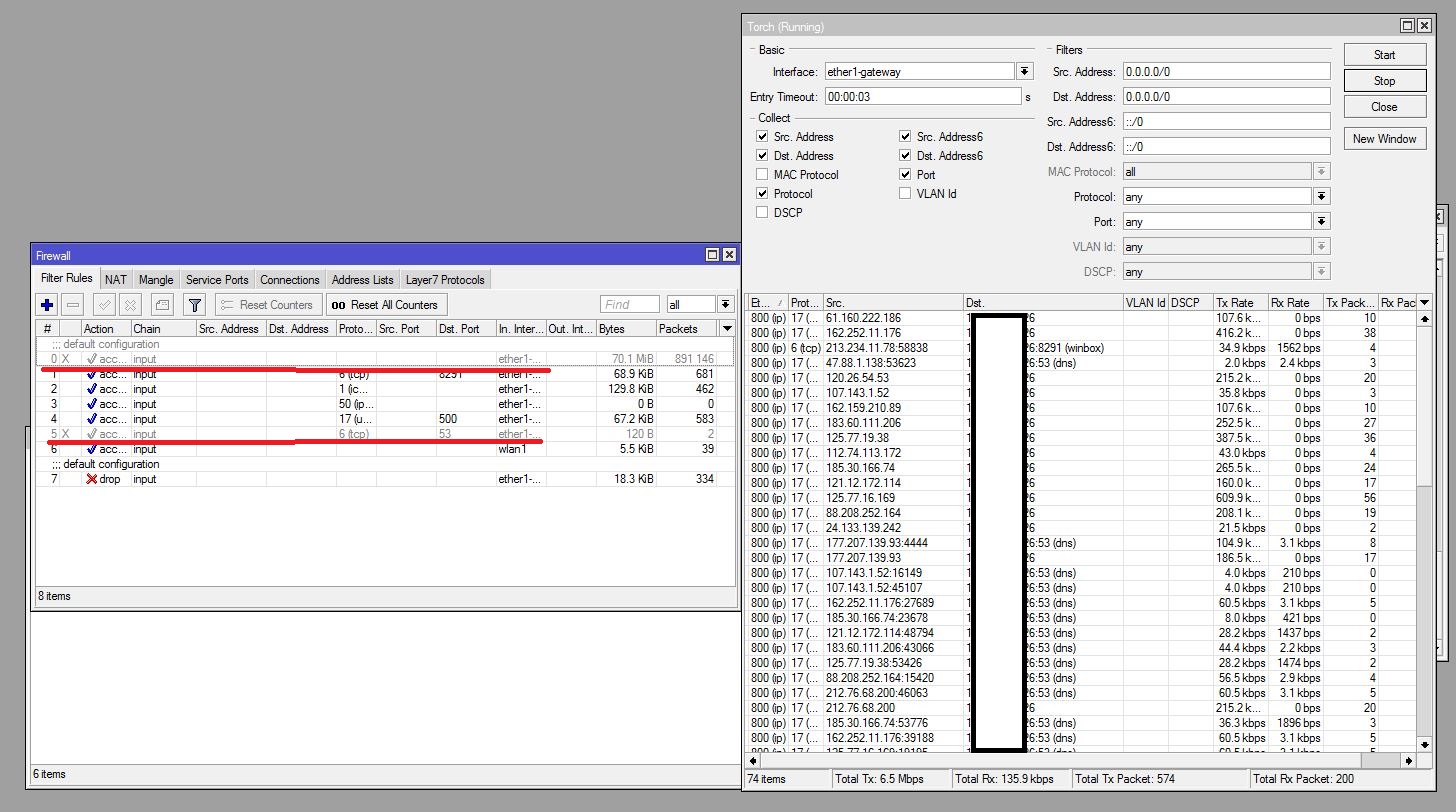Toggle the VLAN Id checkbox
Viewport: 1456px width, 812px height.
[905, 194]
